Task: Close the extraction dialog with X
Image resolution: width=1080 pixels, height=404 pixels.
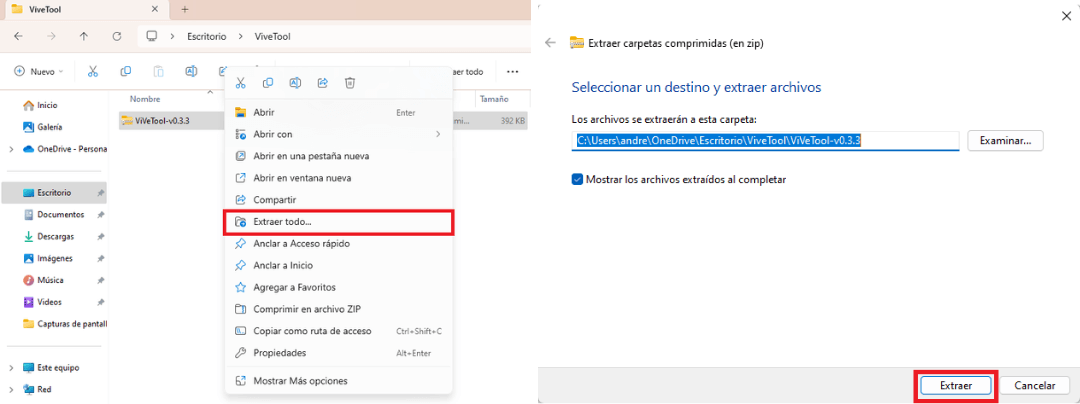Action: point(1066,16)
